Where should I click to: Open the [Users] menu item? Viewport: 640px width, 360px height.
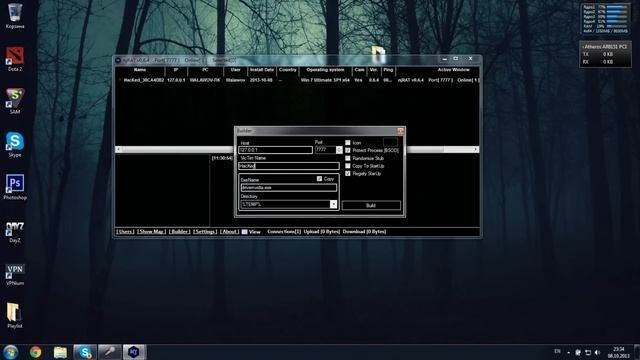click(125, 231)
